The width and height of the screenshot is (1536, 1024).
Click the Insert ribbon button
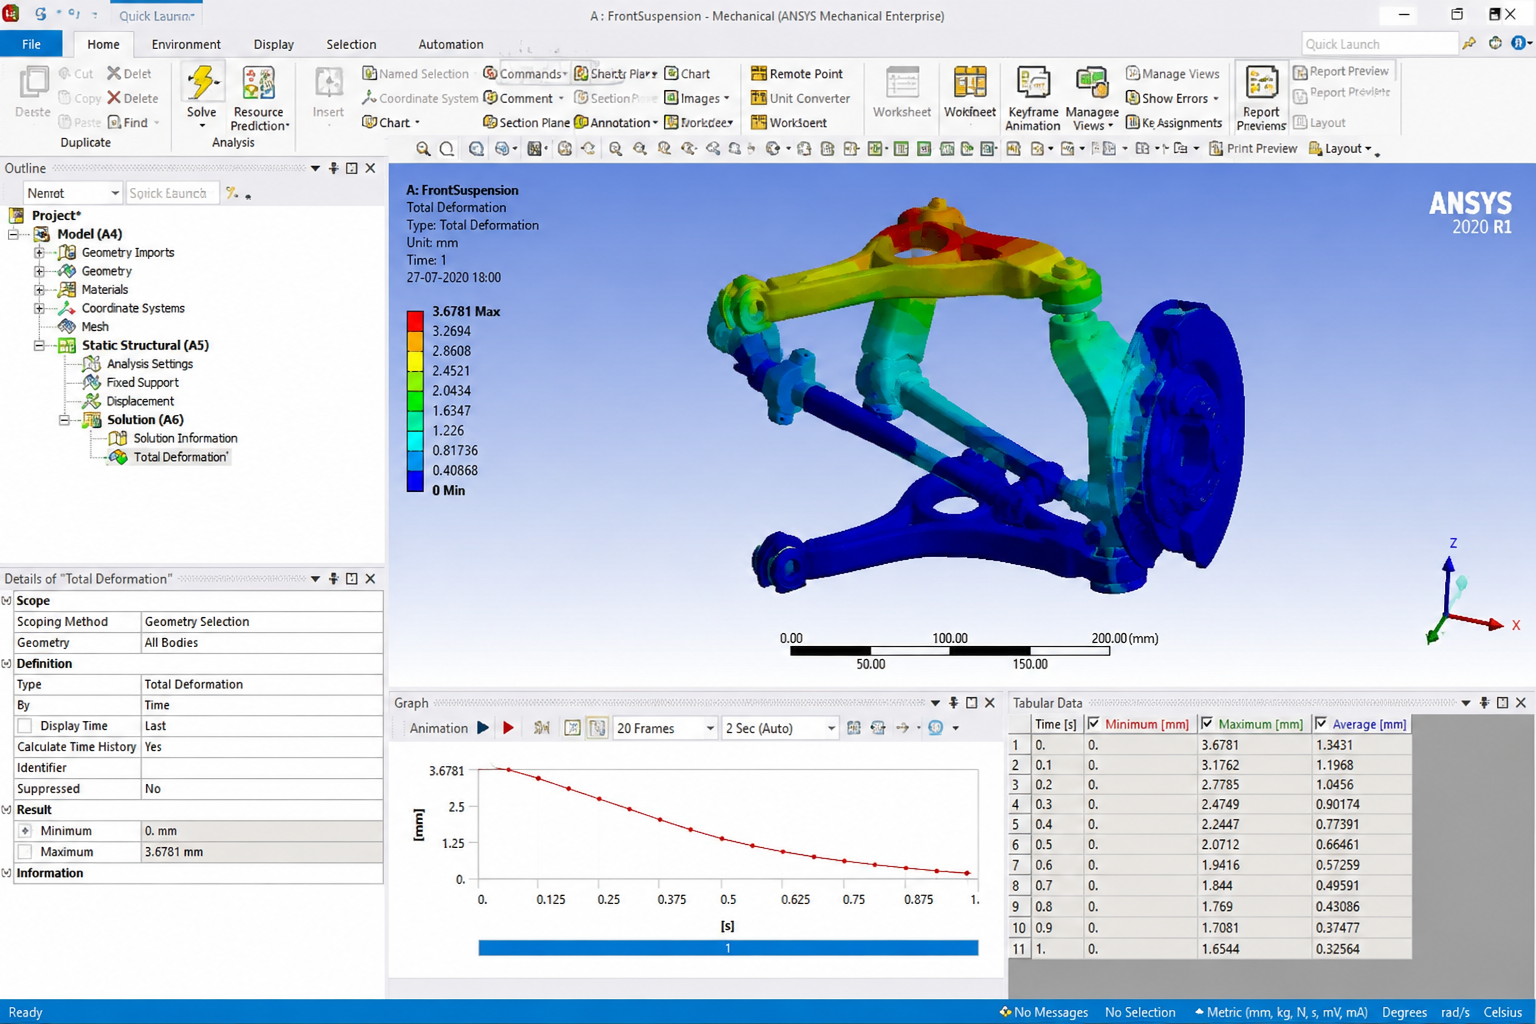pos(328,94)
